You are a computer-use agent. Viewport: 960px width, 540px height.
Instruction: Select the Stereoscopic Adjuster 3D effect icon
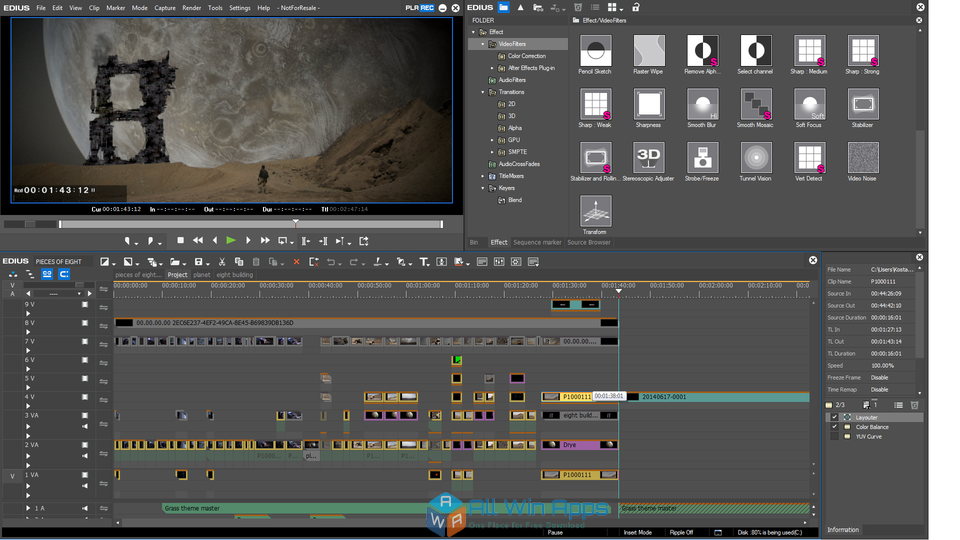pyautogui.click(x=649, y=157)
